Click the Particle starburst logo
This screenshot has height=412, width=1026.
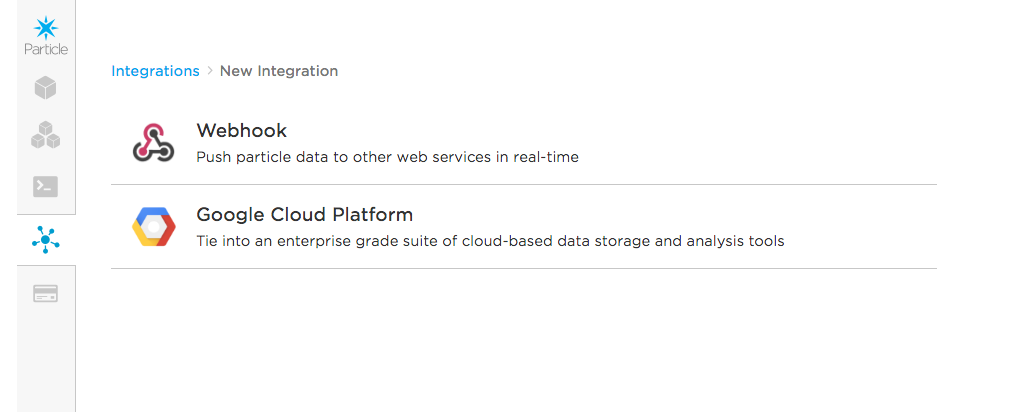[46, 27]
